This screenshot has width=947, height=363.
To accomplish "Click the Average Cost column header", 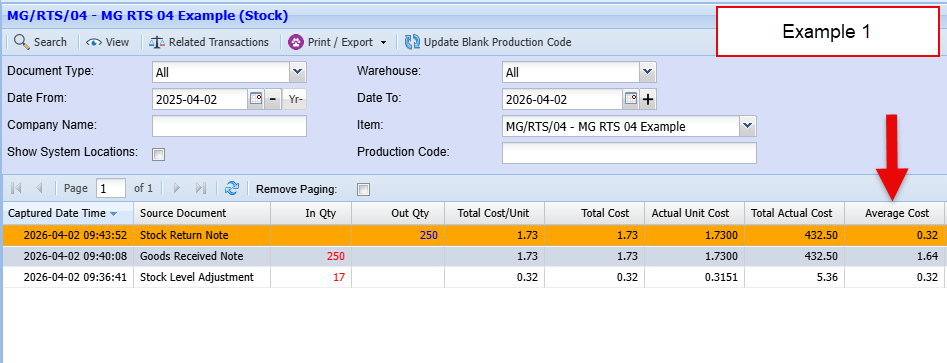I will click(894, 213).
